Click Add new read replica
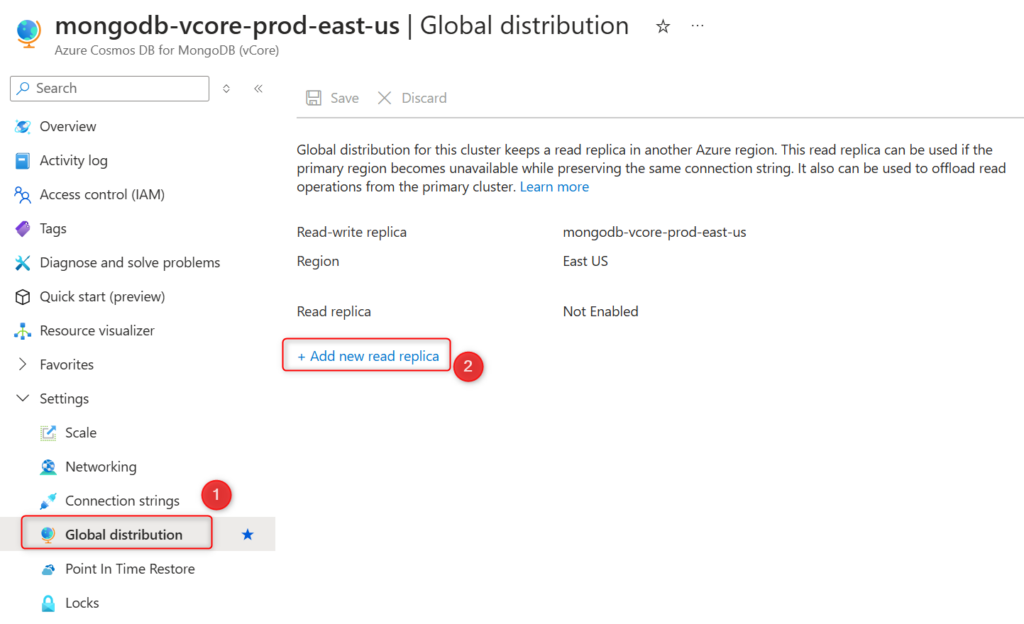Viewport: 1024px width, 624px height. point(366,355)
